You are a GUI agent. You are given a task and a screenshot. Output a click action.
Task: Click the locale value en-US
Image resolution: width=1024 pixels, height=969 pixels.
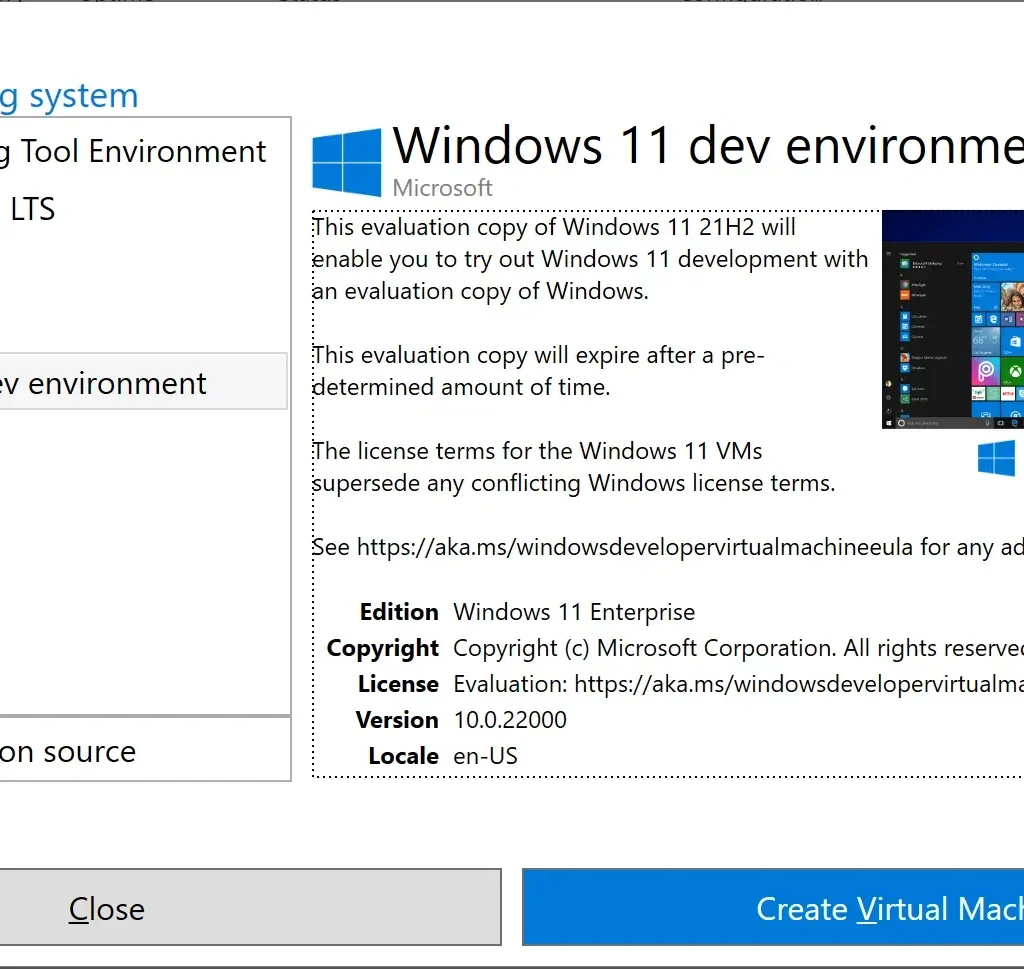click(485, 755)
